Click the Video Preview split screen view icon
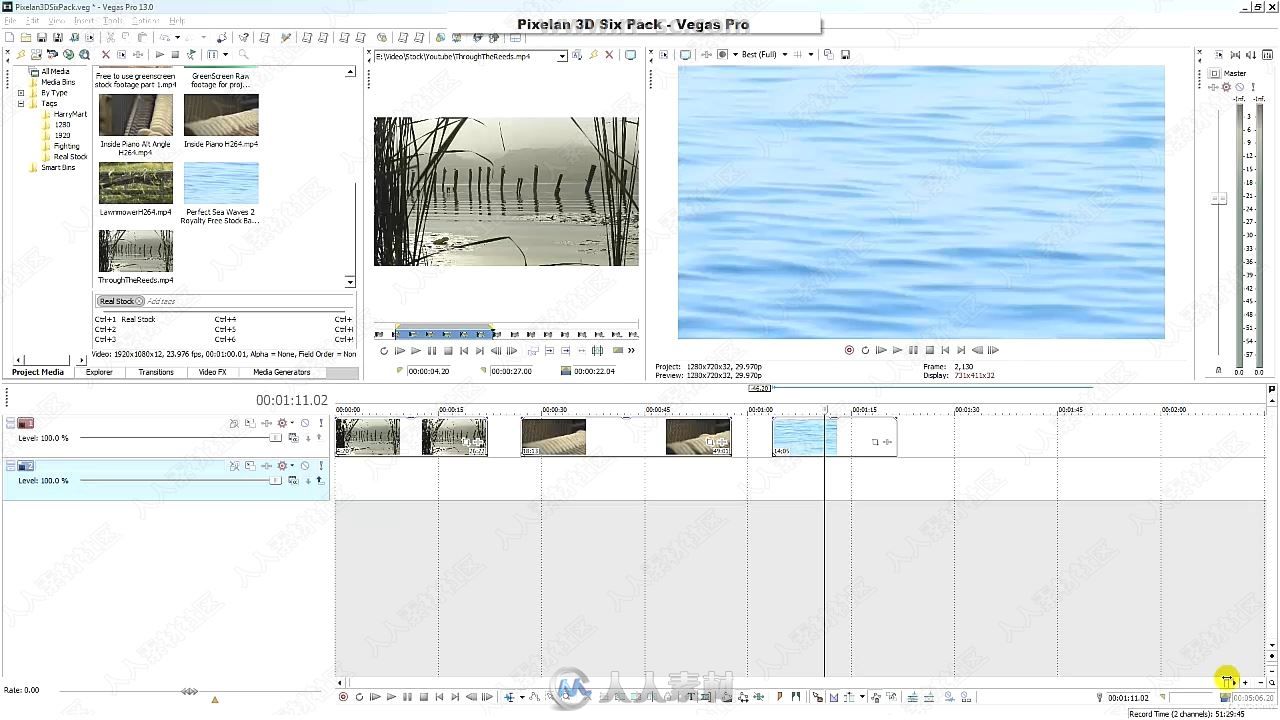This screenshot has width=1280, height=720. pos(723,54)
